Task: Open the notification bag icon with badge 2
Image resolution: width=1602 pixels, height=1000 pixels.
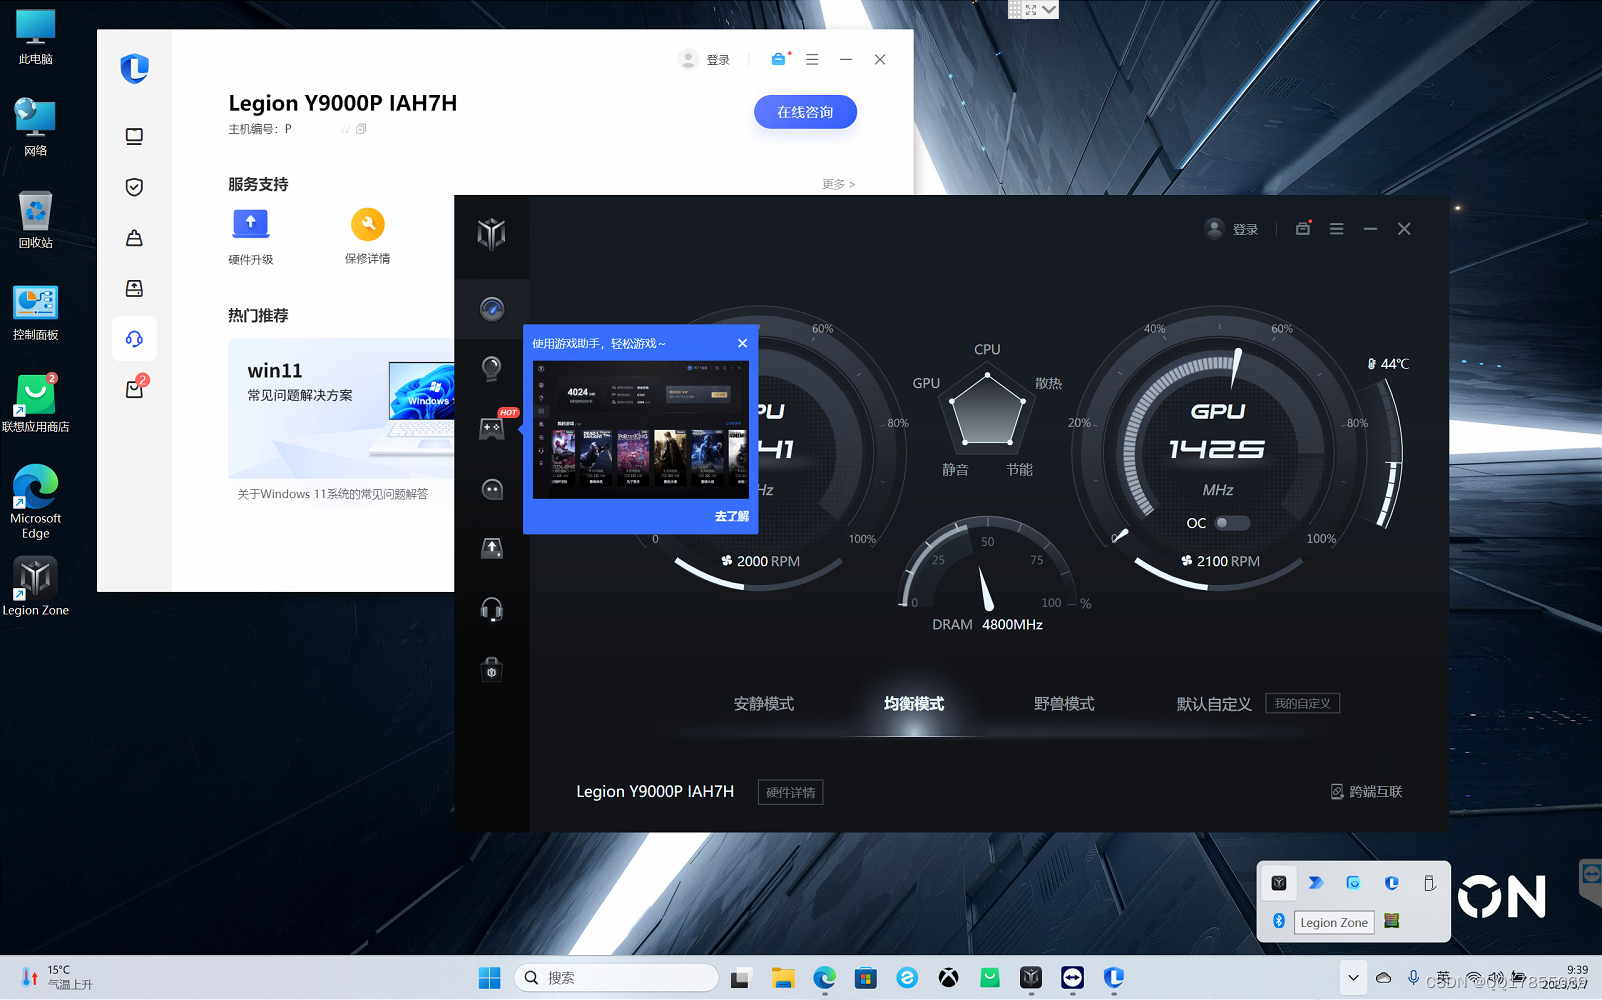Action: (x=134, y=389)
